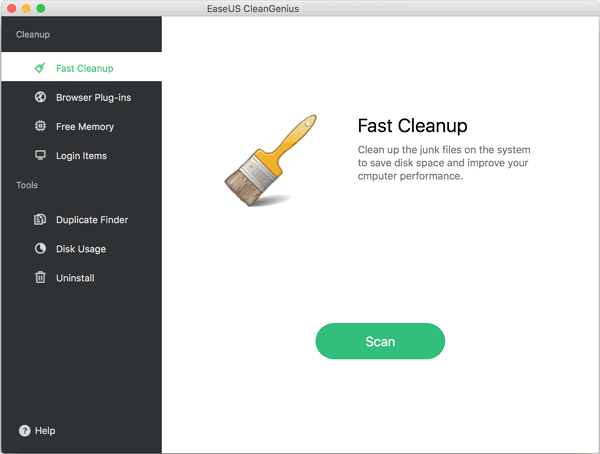Click the broom icon beside Fast Cleanup
The image size is (600, 454).
click(x=40, y=68)
